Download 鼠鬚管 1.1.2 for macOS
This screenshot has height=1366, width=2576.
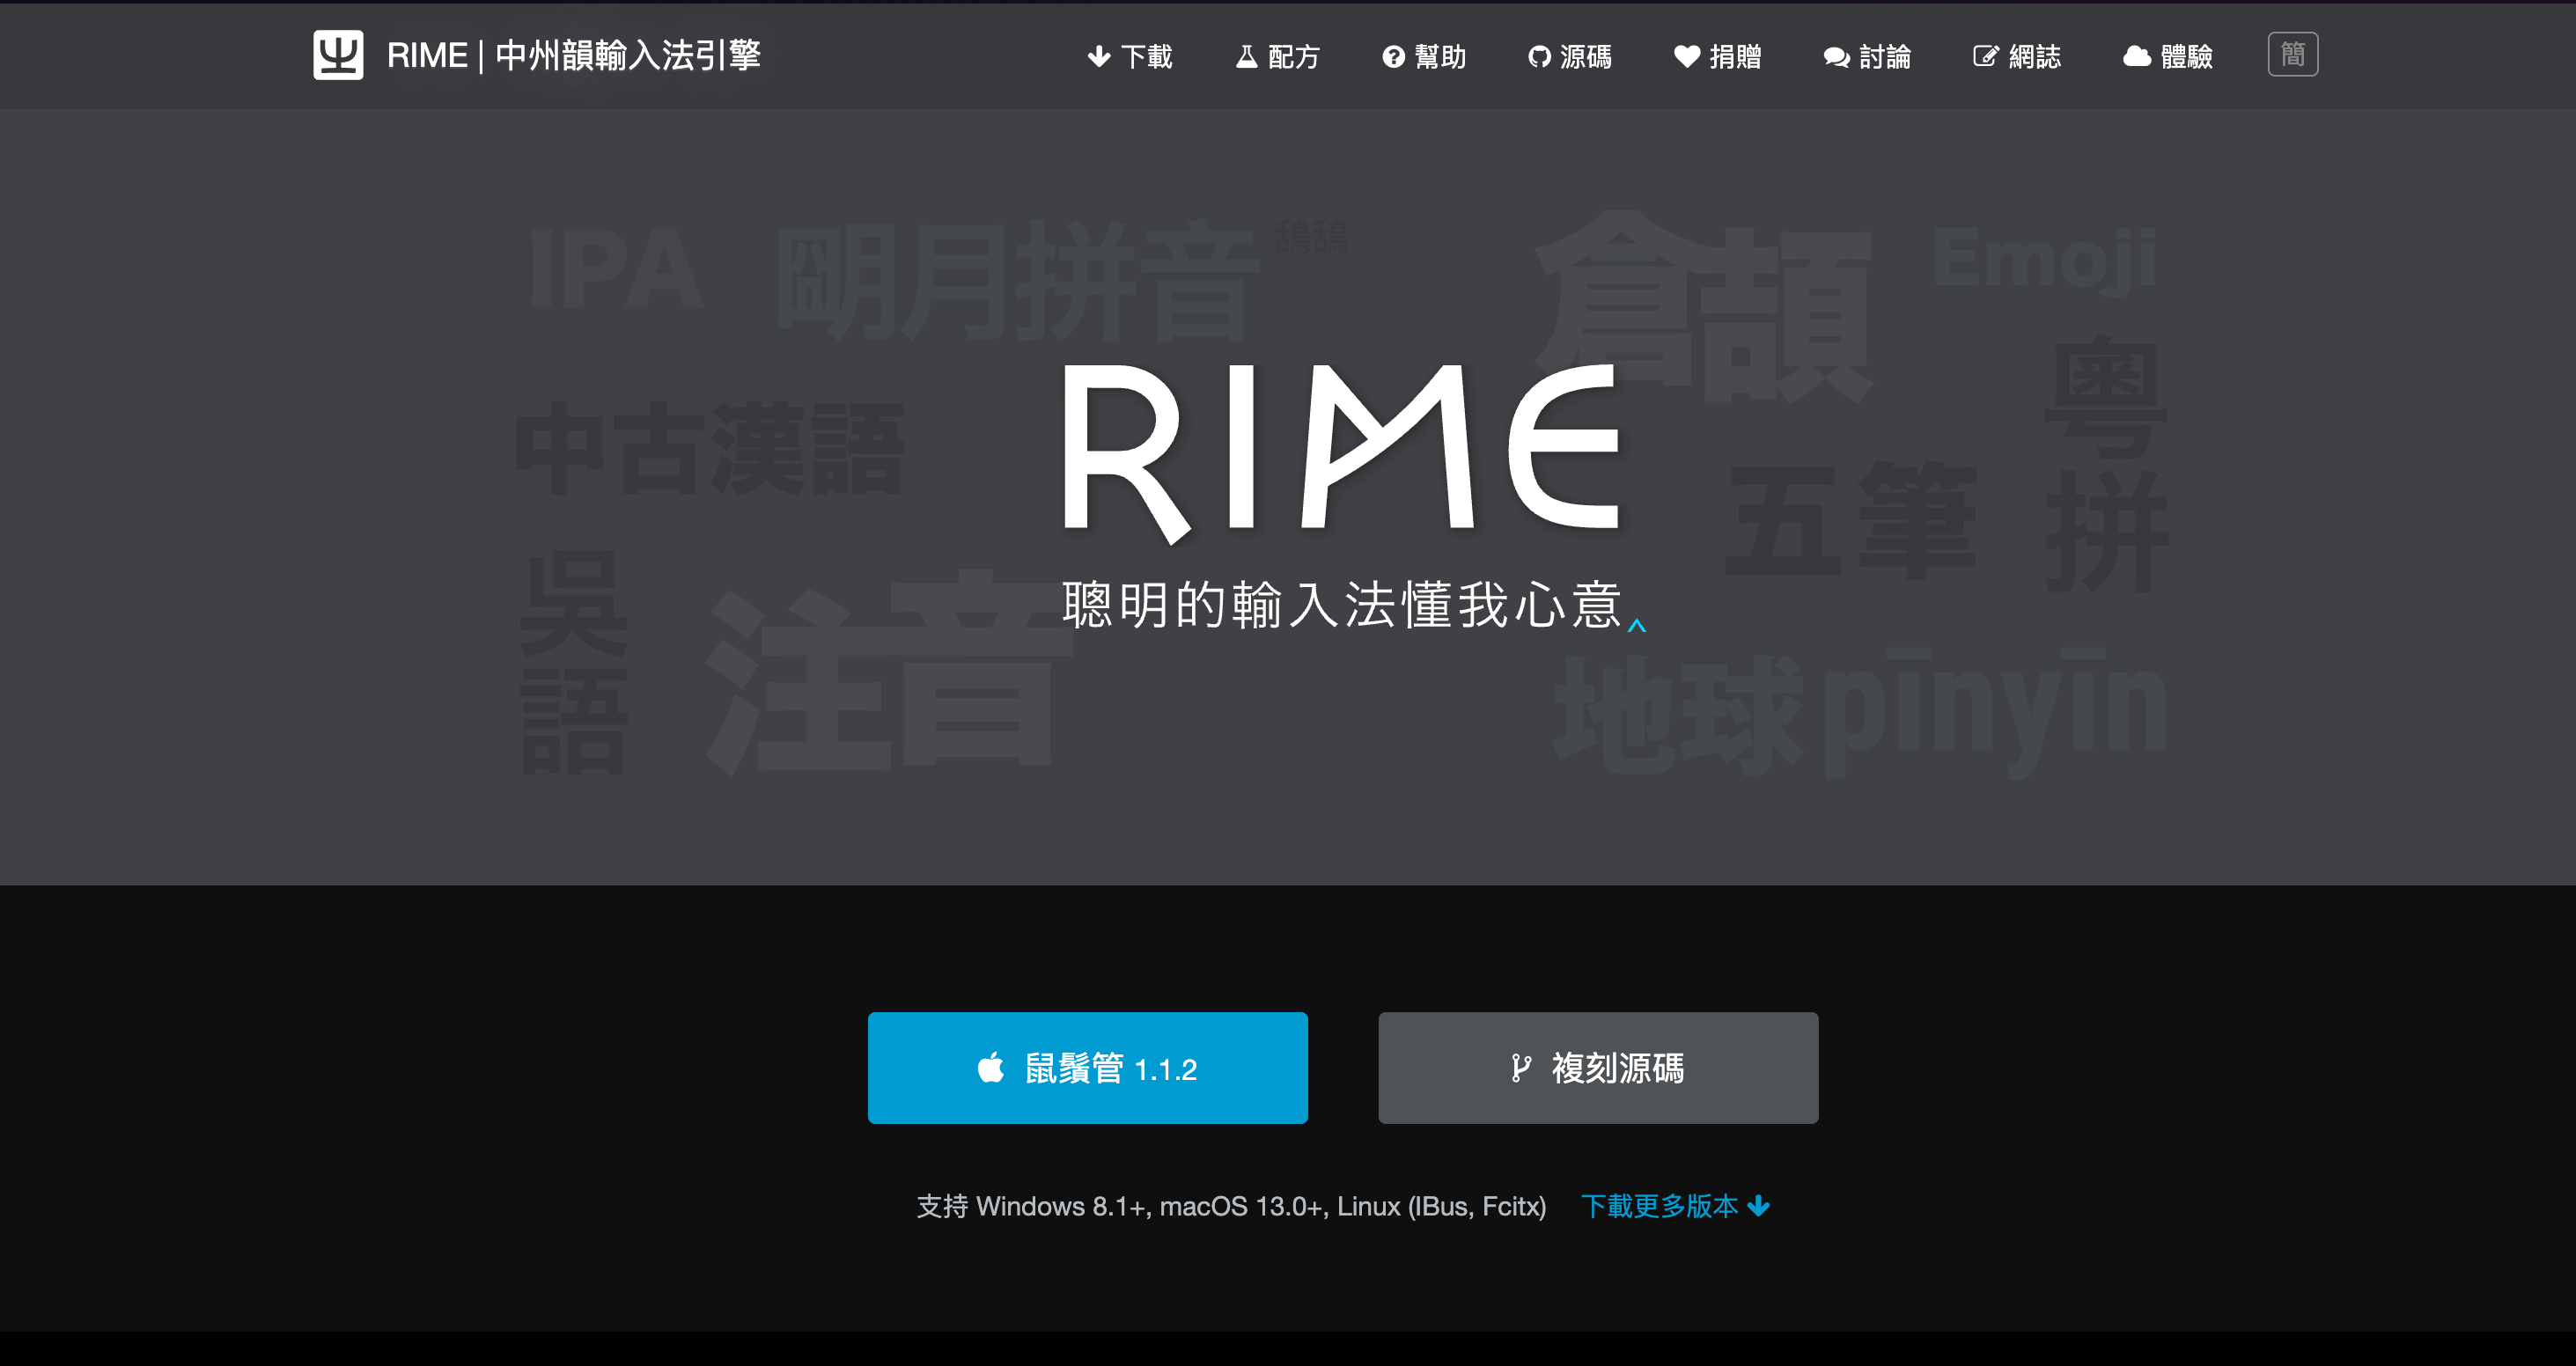tap(1088, 1068)
